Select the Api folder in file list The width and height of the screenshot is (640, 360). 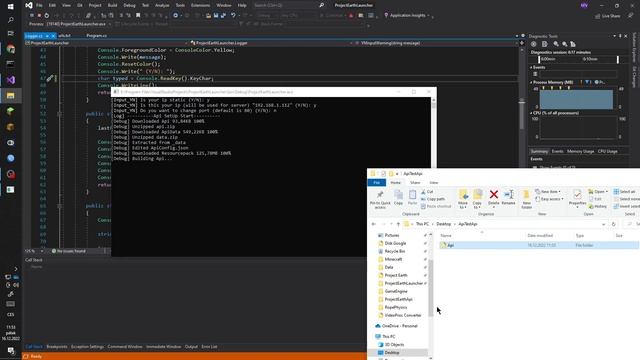538,245
